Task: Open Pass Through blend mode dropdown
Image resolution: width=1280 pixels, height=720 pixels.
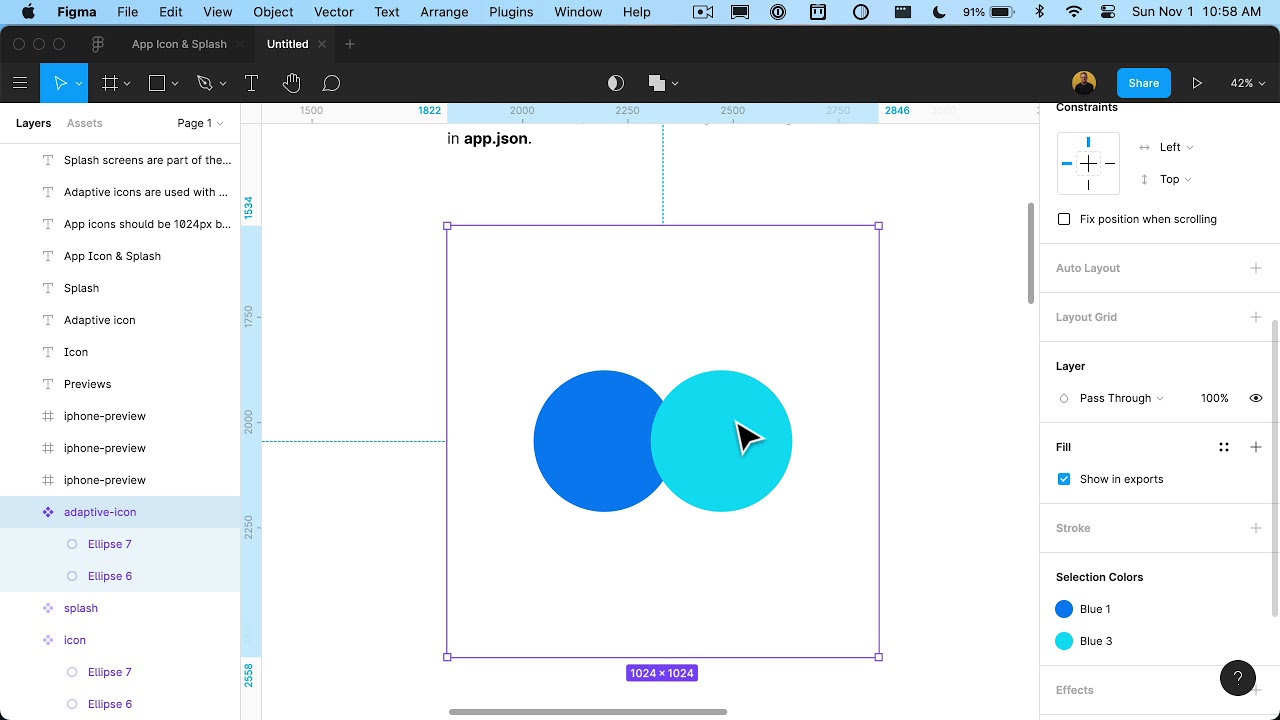Action: pos(1121,398)
